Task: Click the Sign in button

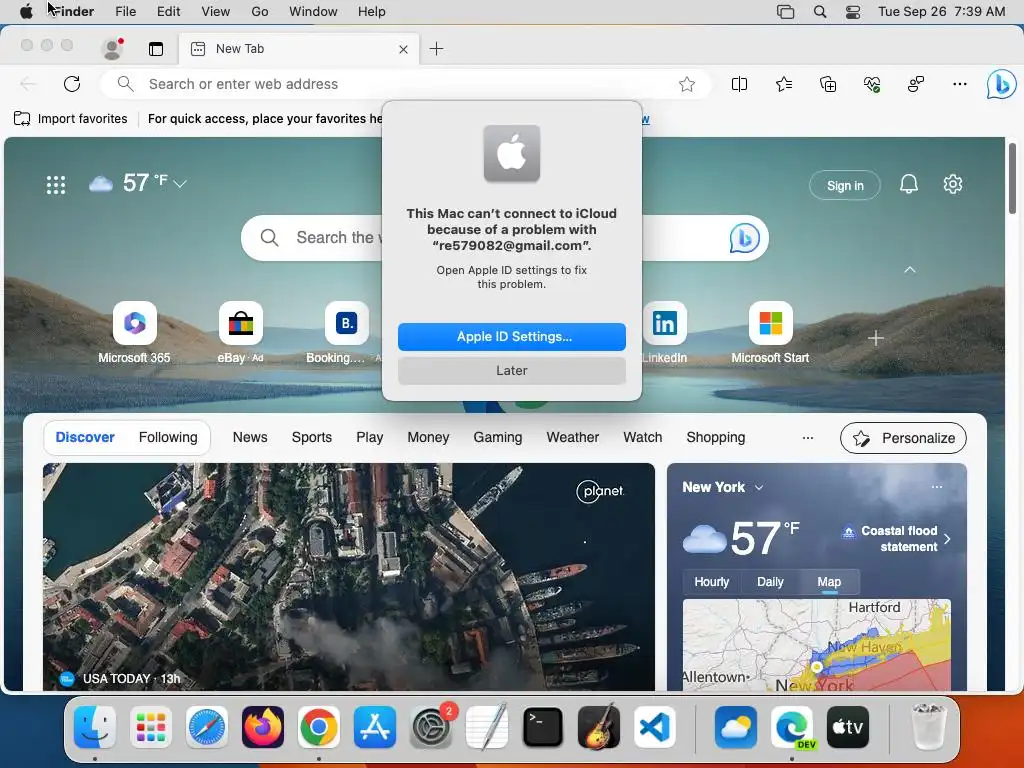Action: 844,185
